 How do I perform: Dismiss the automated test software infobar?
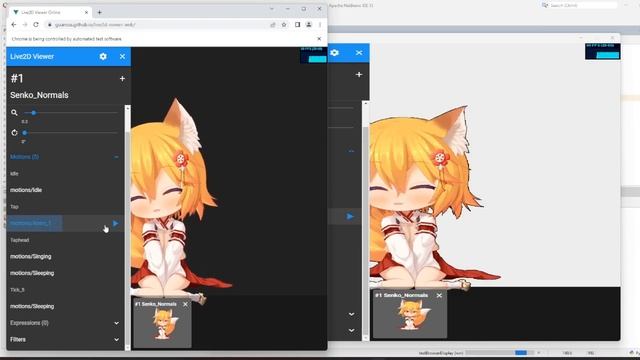pos(319,39)
